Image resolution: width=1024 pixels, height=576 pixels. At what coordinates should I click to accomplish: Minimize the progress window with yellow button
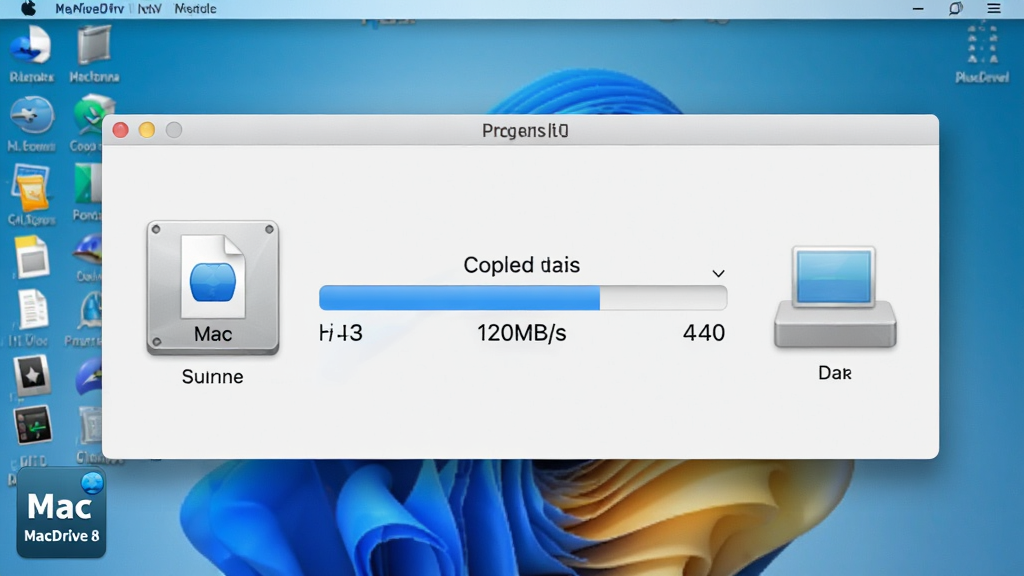[x=147, y=130]
